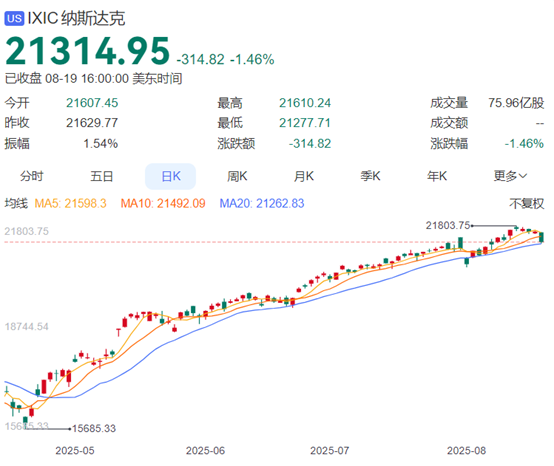Click the 2025-05 date axis label
This screenshot has height=466, width=554.
pos(75,450)
